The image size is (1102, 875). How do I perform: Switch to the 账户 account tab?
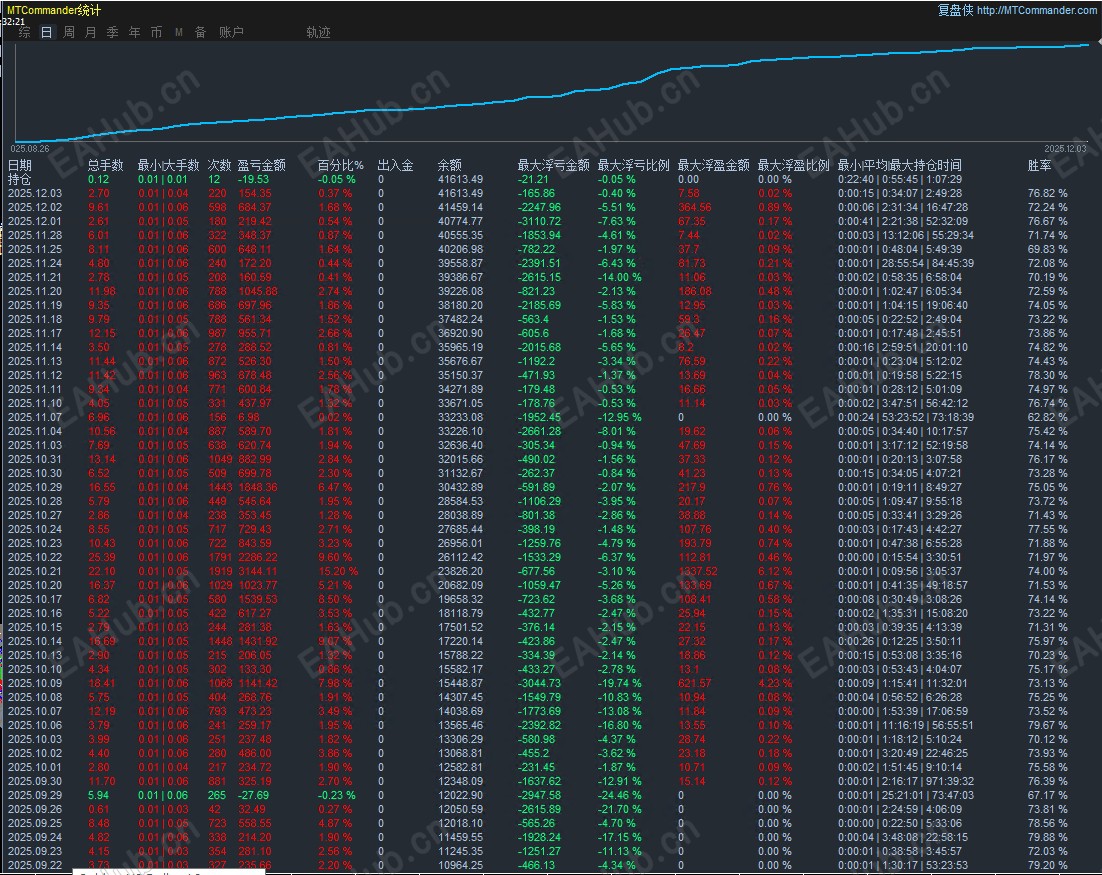point(231,32)
